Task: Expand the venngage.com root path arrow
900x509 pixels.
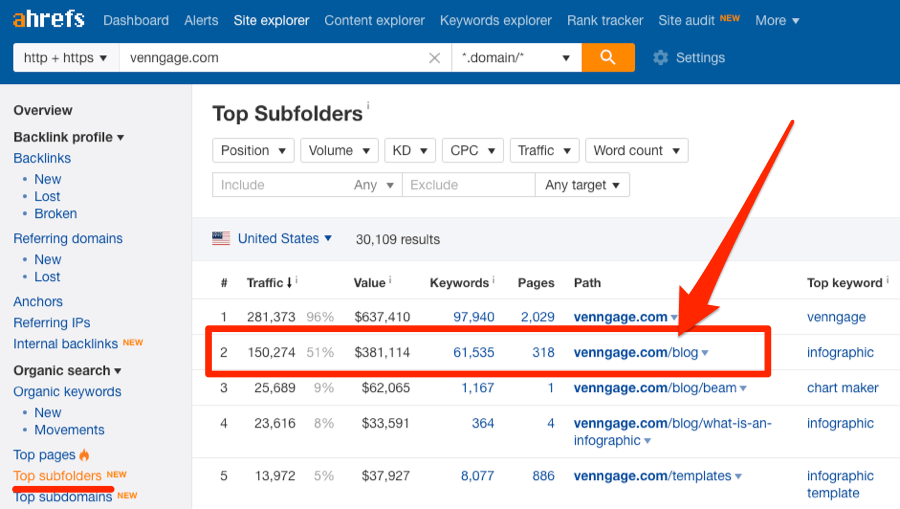Action: [x=674, y=317]
